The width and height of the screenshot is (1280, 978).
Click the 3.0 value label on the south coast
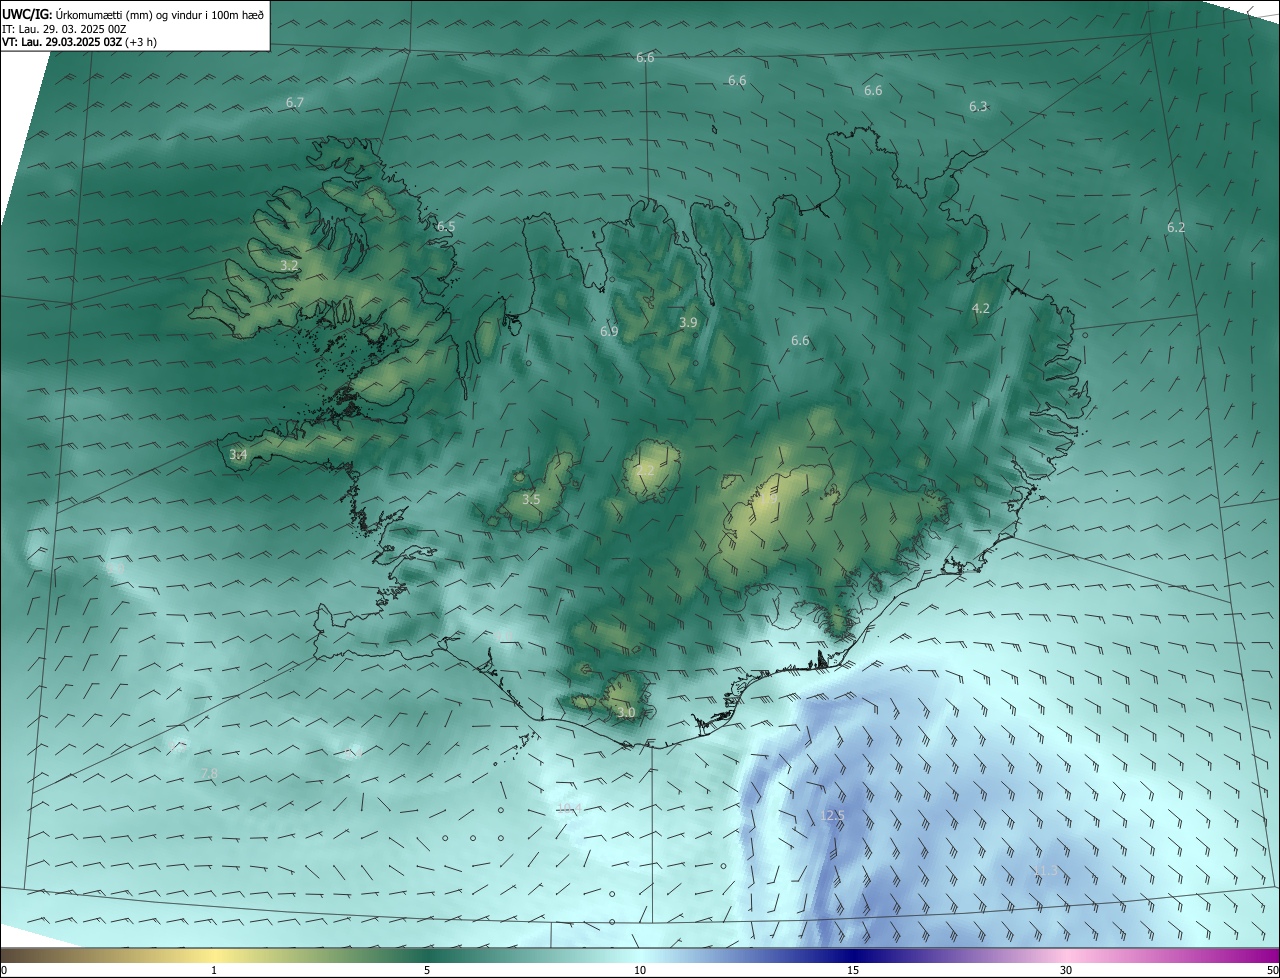pos(626,712)
